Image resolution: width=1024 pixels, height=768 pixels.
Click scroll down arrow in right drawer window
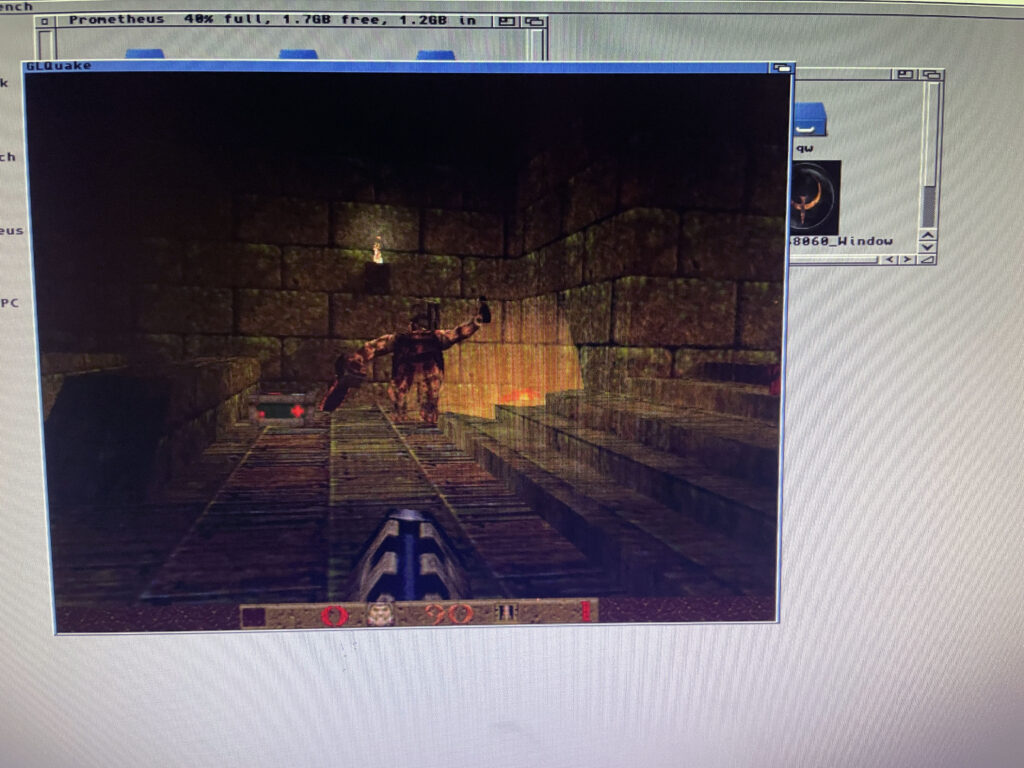click(x=928, y=247)
